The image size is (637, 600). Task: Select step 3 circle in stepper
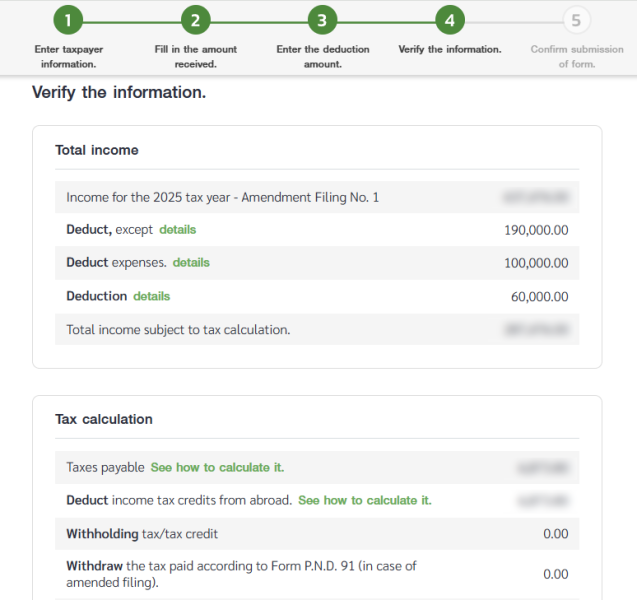pyautogui.click(x=321, y=20)
